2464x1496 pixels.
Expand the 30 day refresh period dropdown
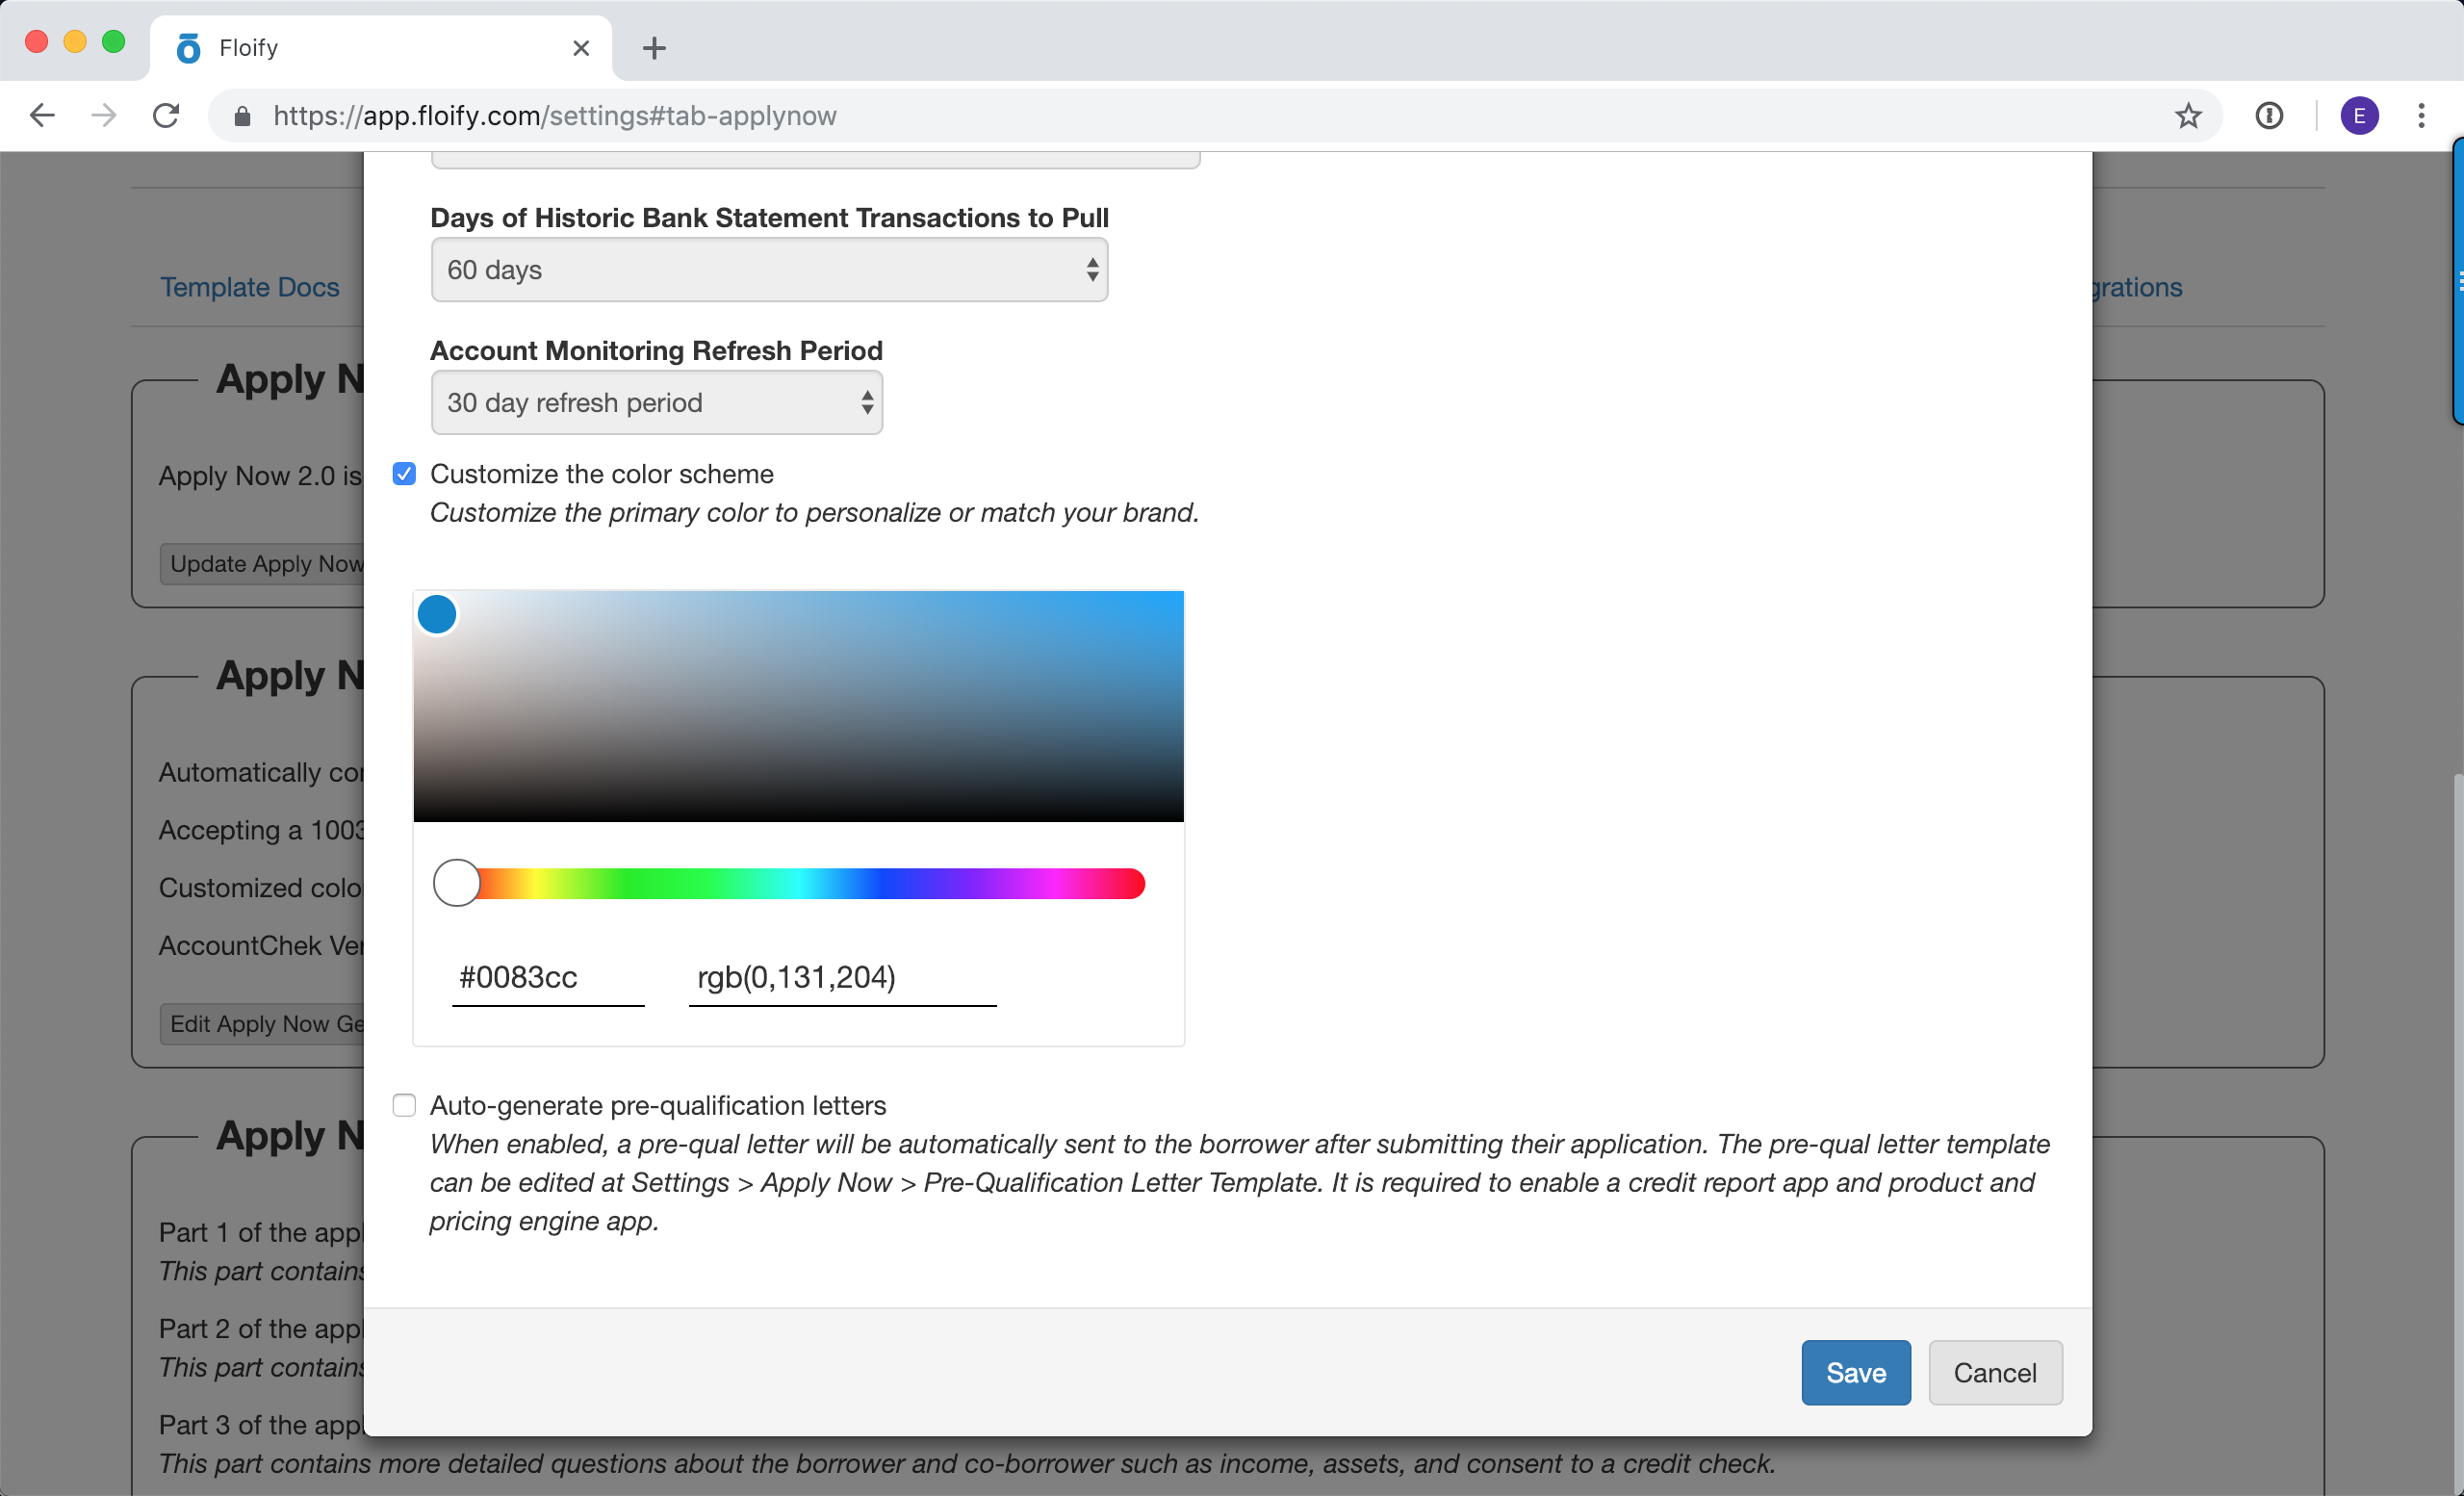656,403
